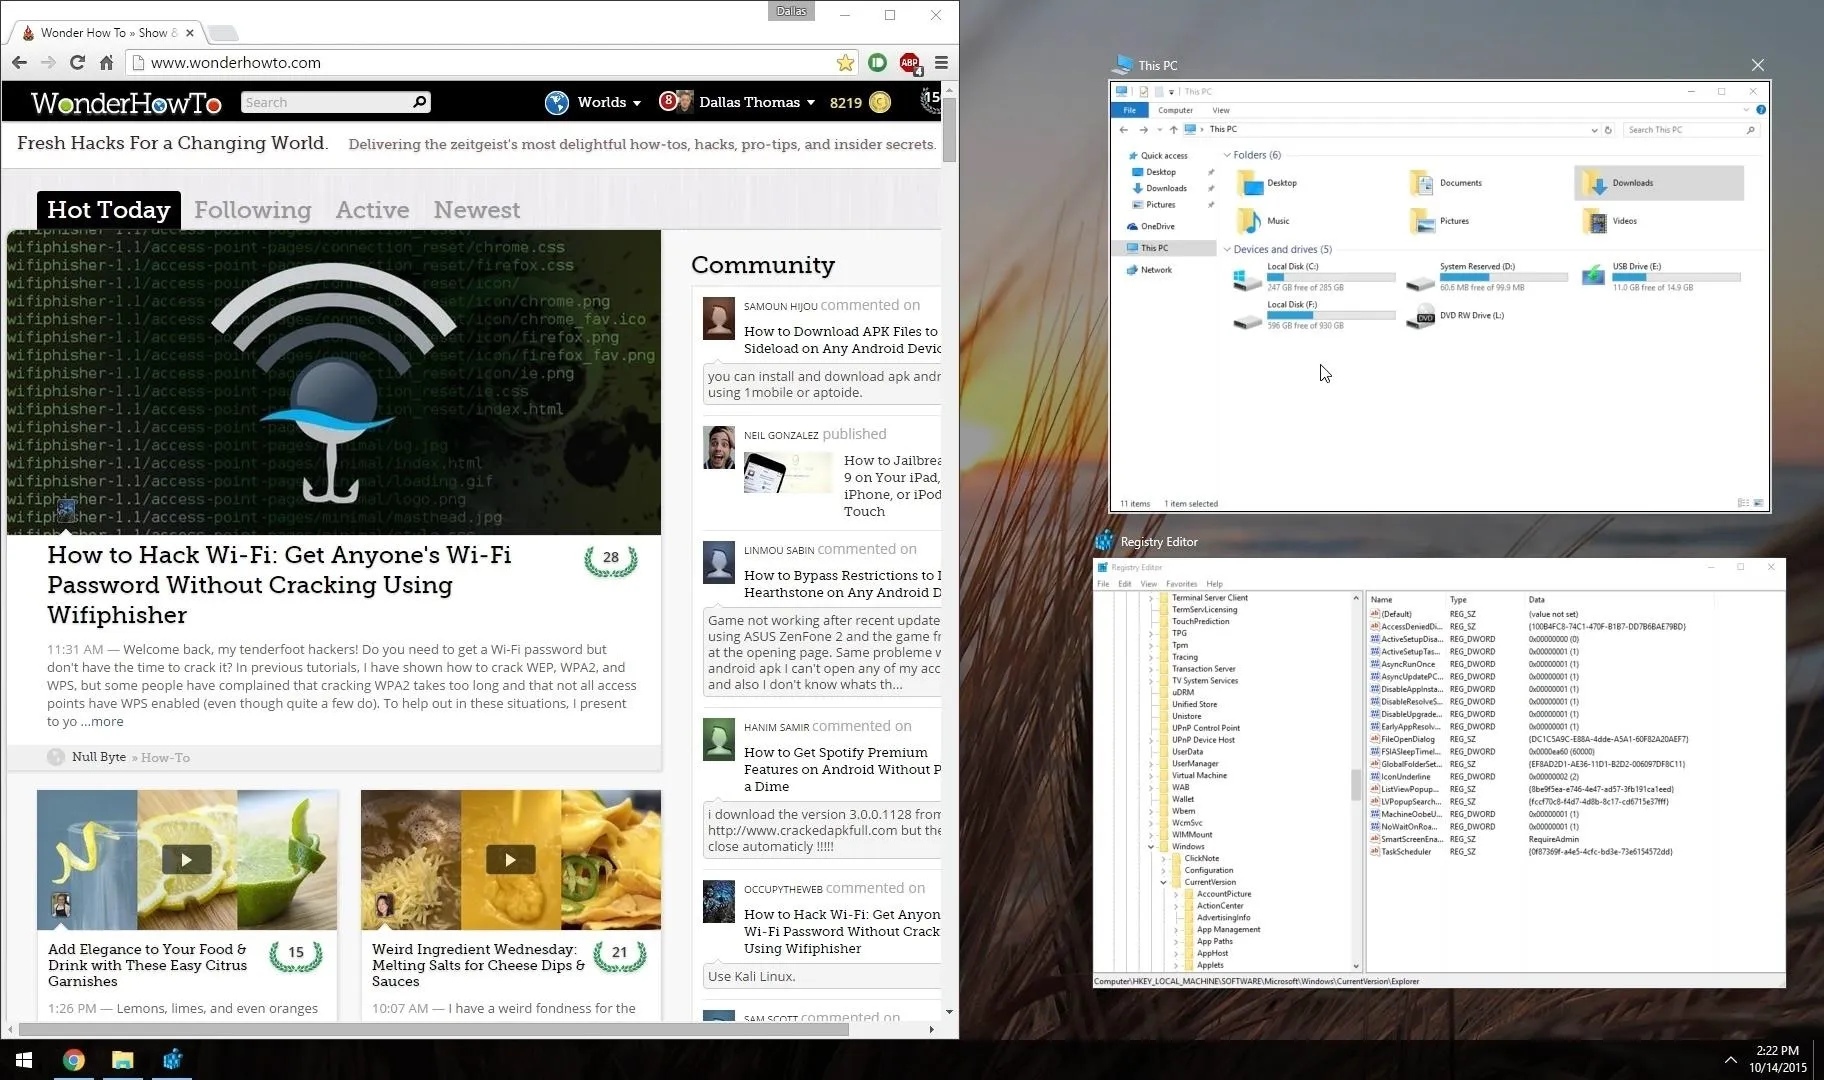
Task: Open the This PC address bar history dropdown
Action: pyautogui.click(x=1594, y=130)
